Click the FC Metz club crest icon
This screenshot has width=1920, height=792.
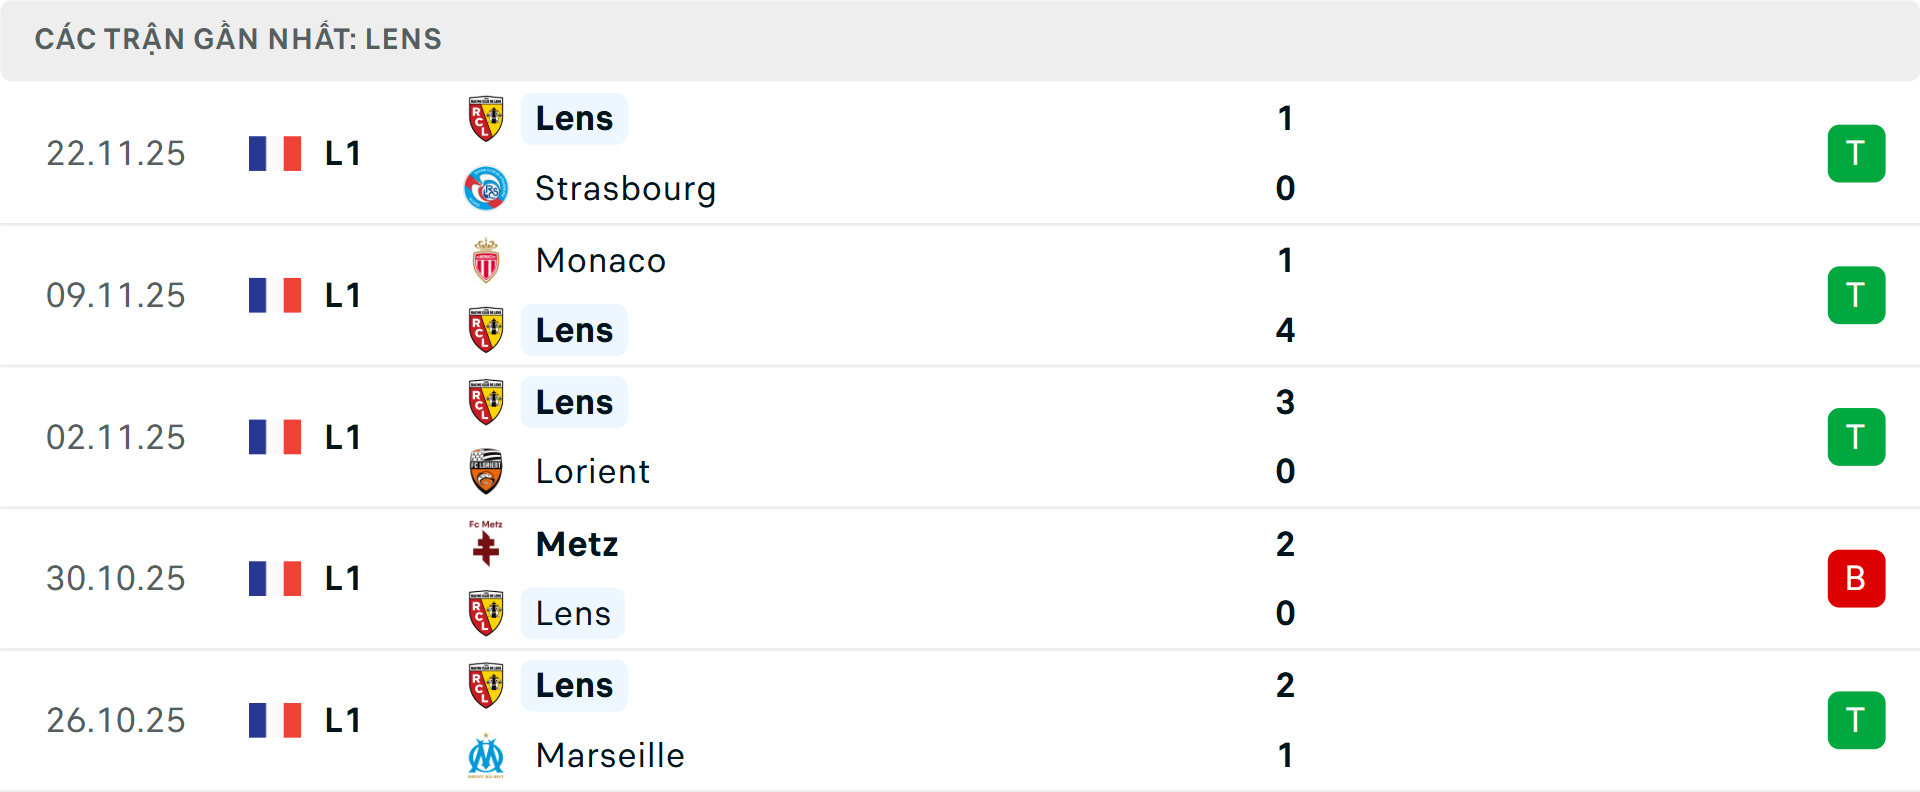[x=486, y=544]
